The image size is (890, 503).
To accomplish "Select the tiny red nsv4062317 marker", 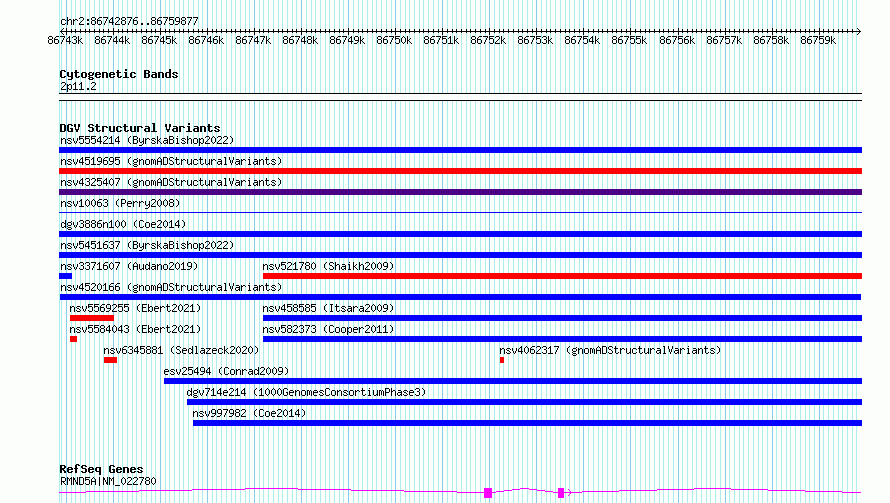I will [x=502, y=360].
